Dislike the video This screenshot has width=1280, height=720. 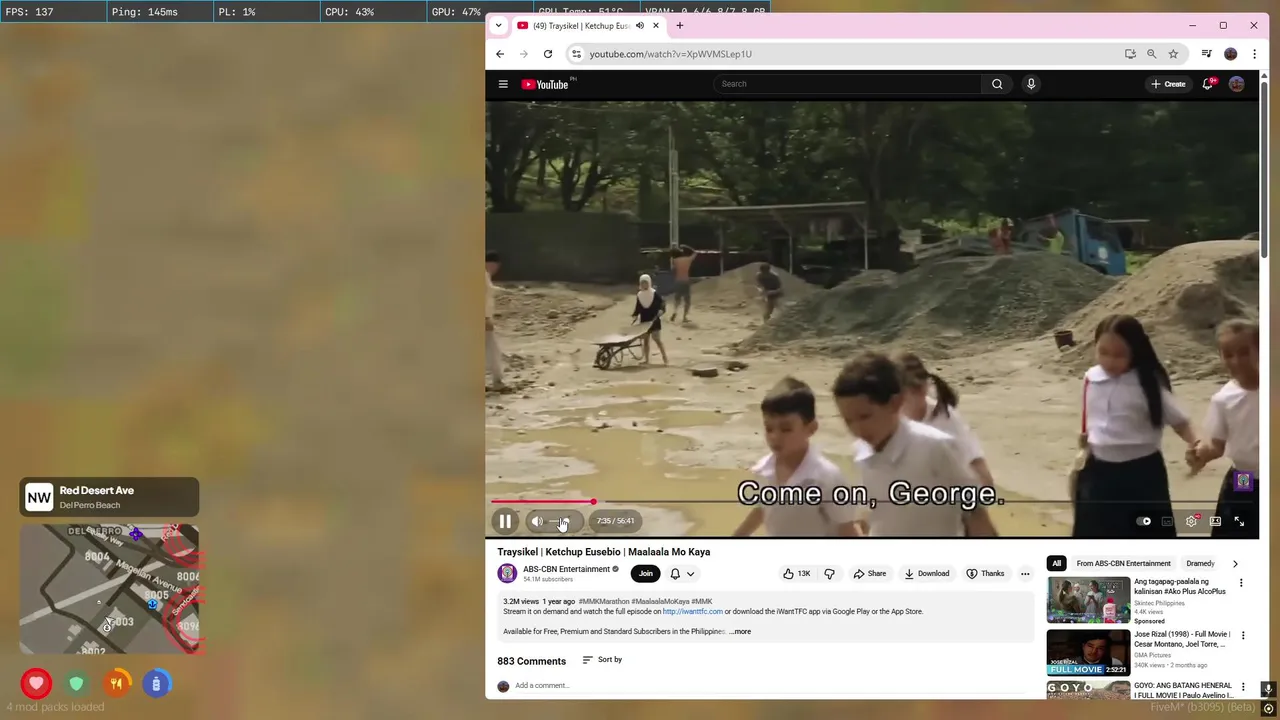click(829, 574)
